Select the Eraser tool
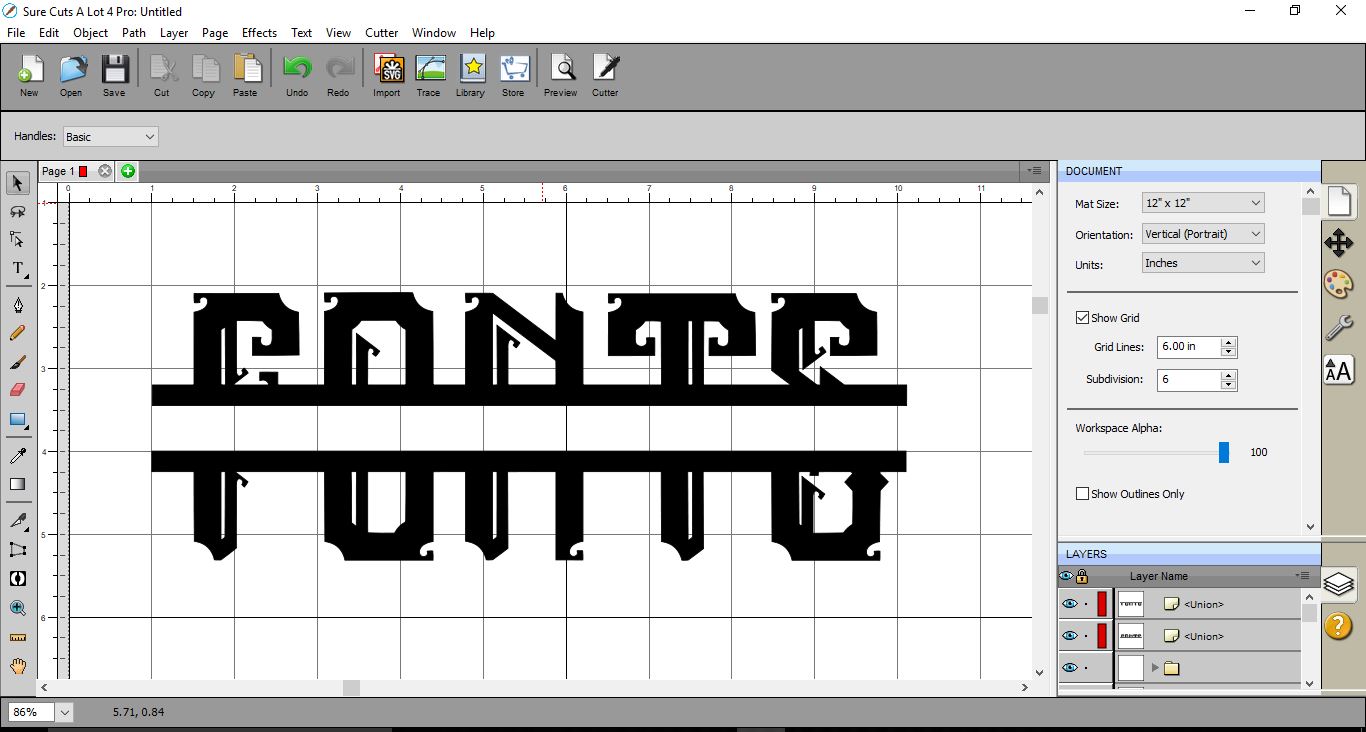Image resolution: width=1366 pixels, height=732 pixels. pyautogui.click(x=17, y=390)
